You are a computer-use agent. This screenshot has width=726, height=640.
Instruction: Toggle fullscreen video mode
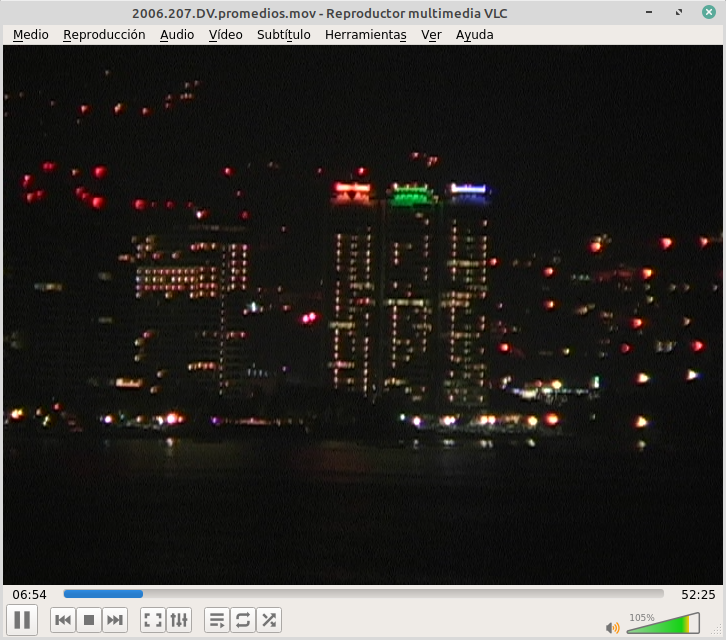[x=153, y=621]
